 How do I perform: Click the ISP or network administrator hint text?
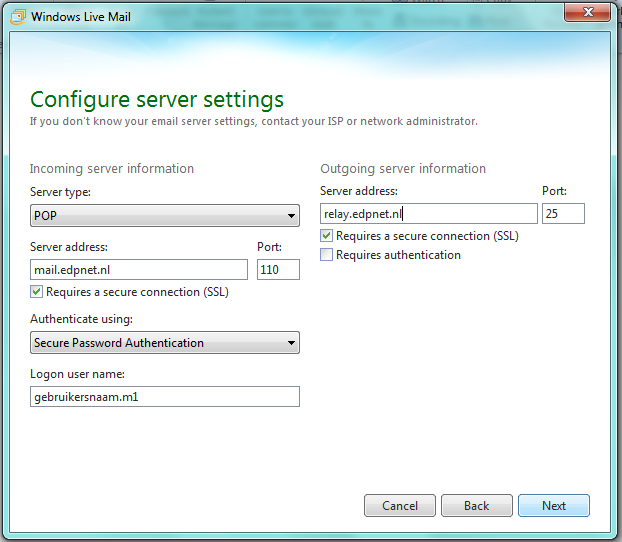[x=254, y=121]
